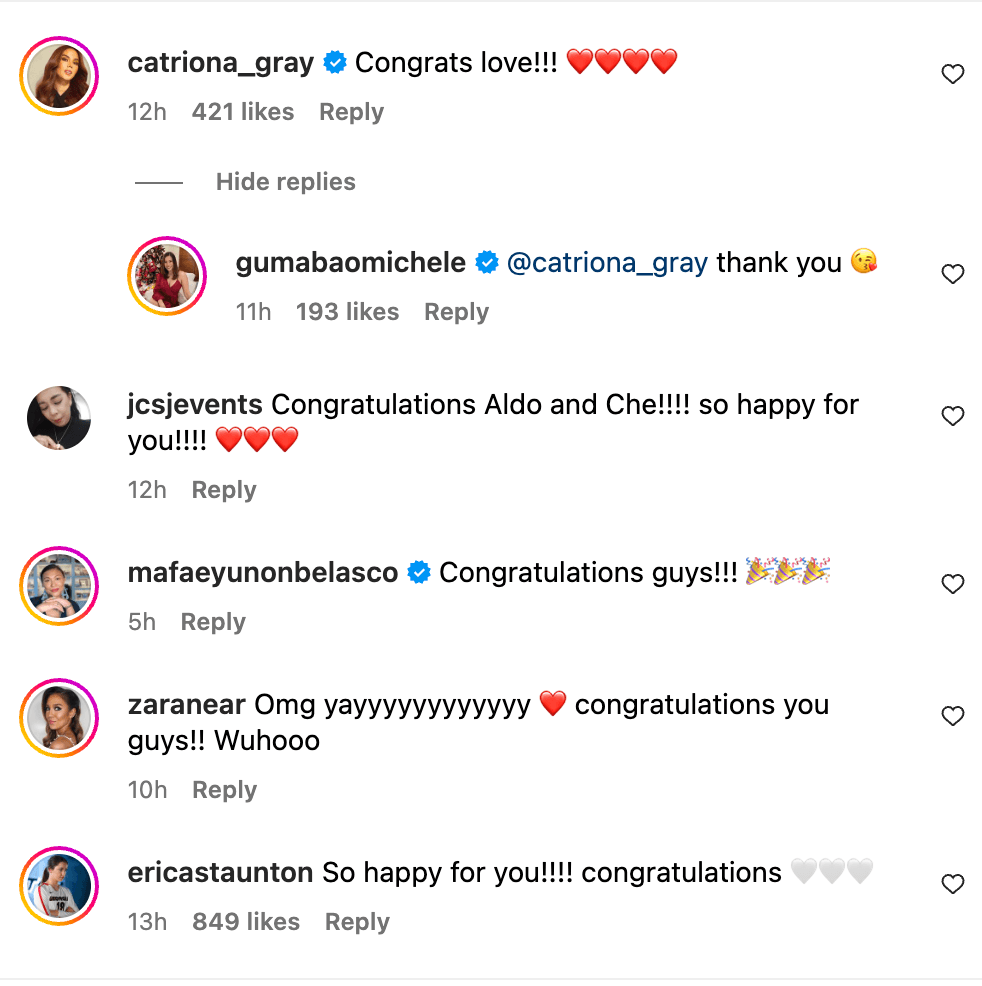Heart zaranear's comment
Image resolution: width=982 pixels, height=986 pixels.
click(953, 716)
